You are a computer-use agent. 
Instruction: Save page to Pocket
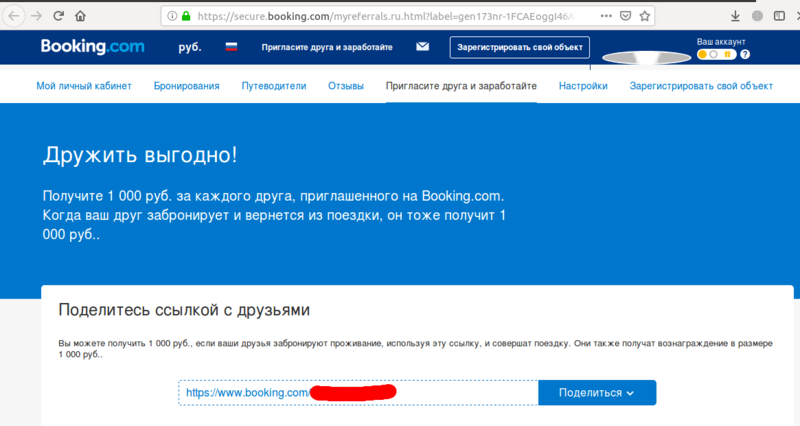(626, 16)
